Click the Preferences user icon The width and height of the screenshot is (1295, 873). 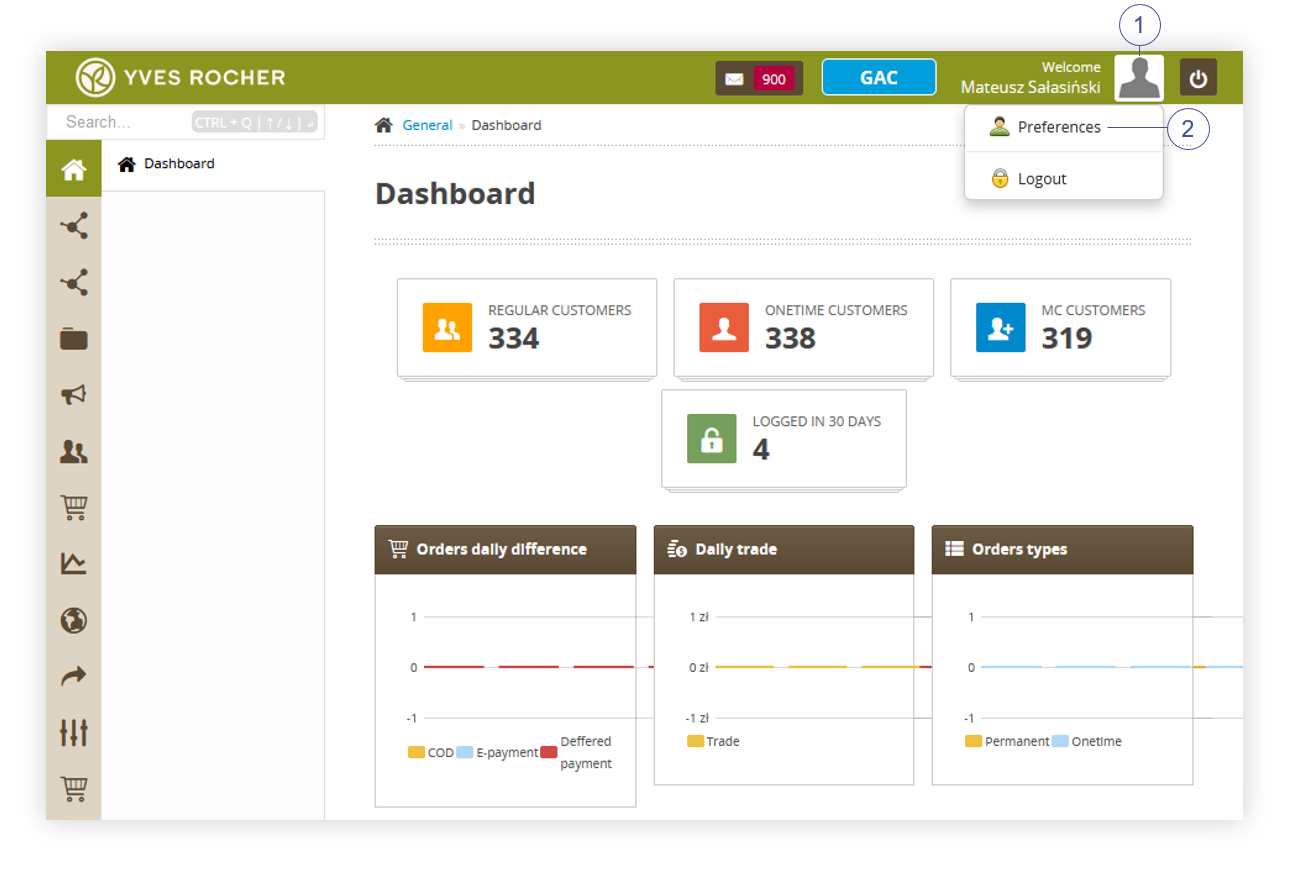[x=999, y=126]
